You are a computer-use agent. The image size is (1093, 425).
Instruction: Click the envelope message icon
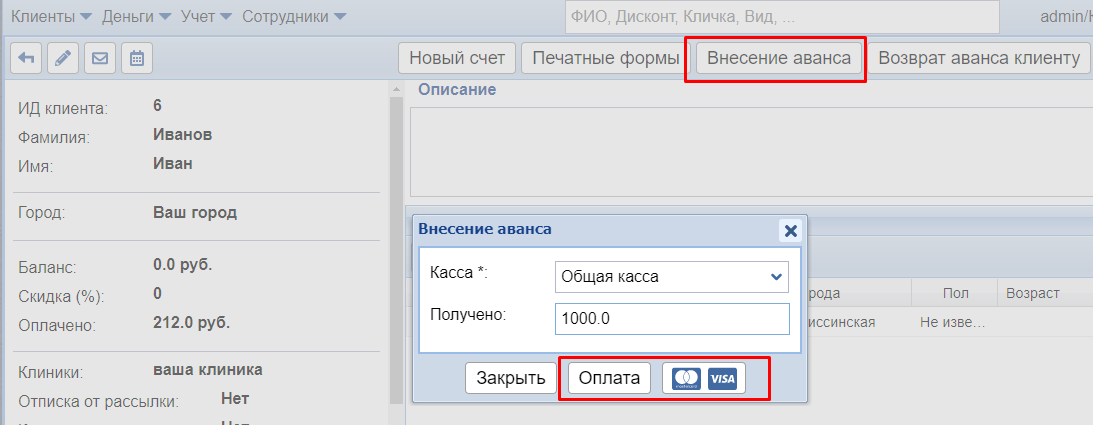99,58
